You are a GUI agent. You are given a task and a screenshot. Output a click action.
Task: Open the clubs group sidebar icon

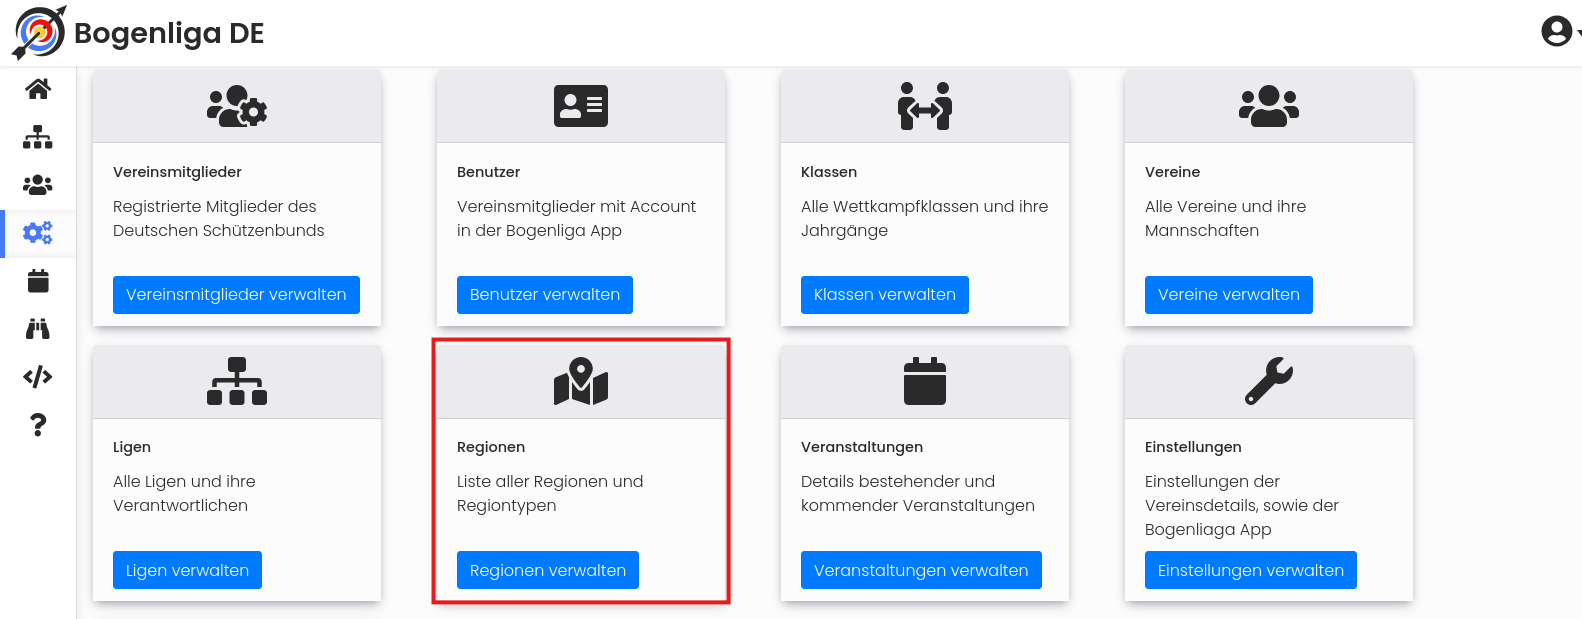click(x=38, y=185)
